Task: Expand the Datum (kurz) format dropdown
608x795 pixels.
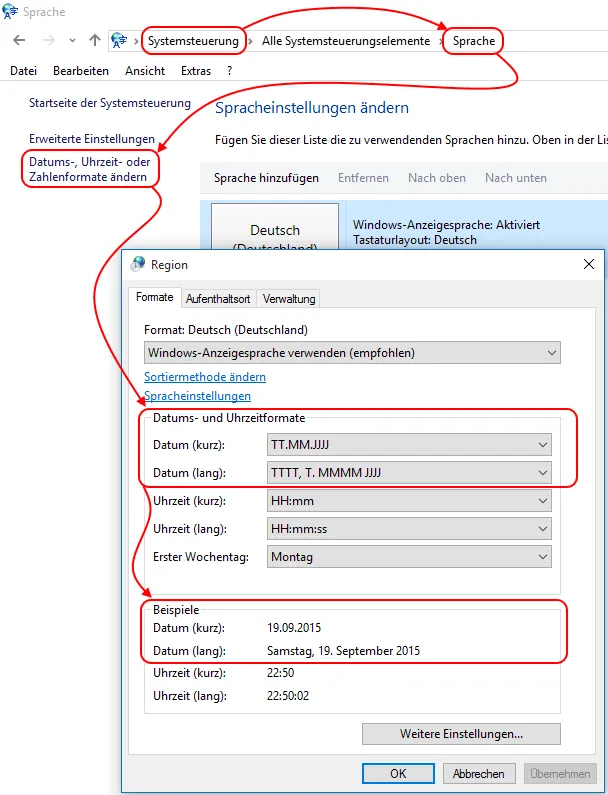Action: tap(409, 445)
